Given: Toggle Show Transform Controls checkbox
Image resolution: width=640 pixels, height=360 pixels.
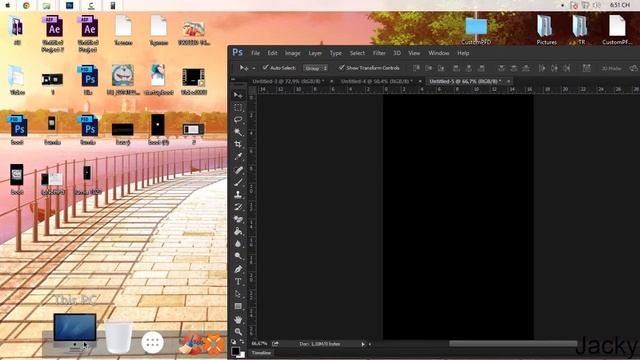Looking at the screenshot, I should [342, 67].
